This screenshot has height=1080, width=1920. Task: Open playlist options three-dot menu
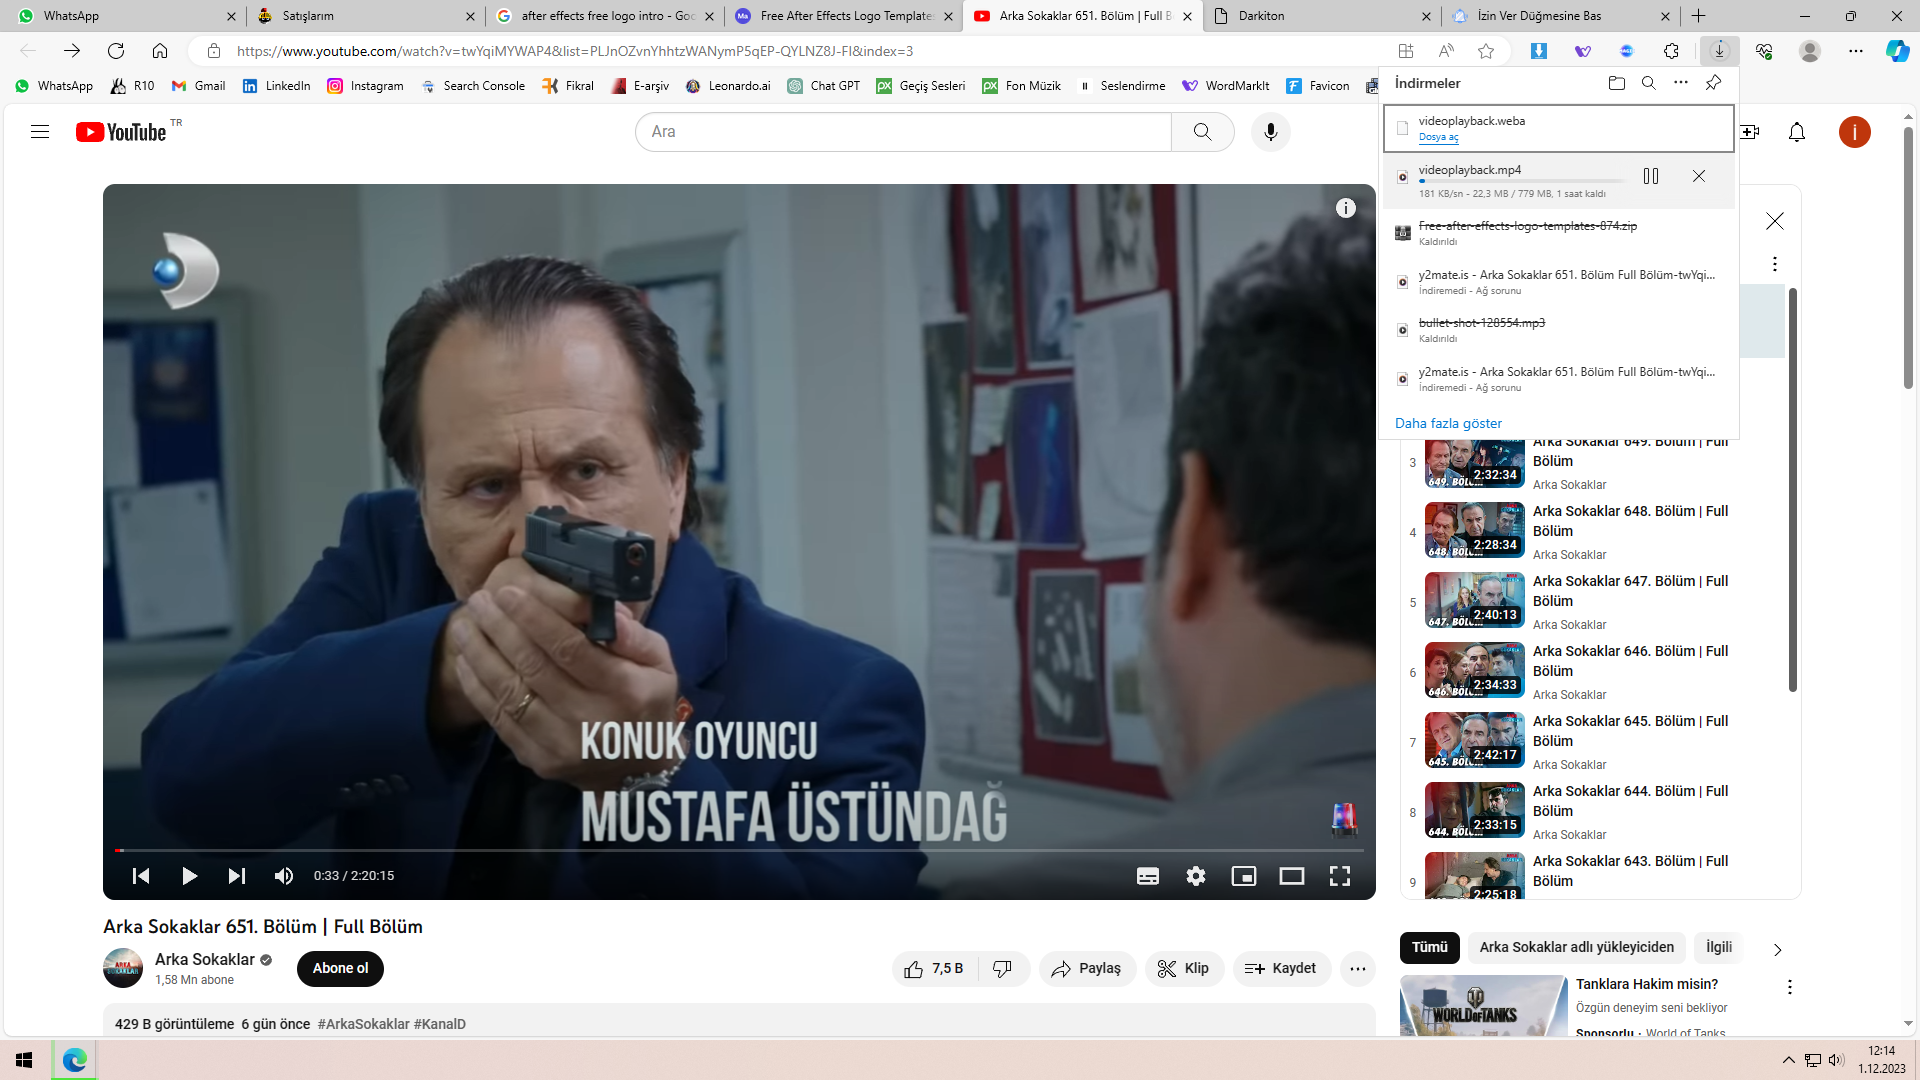coord(1775,264)
